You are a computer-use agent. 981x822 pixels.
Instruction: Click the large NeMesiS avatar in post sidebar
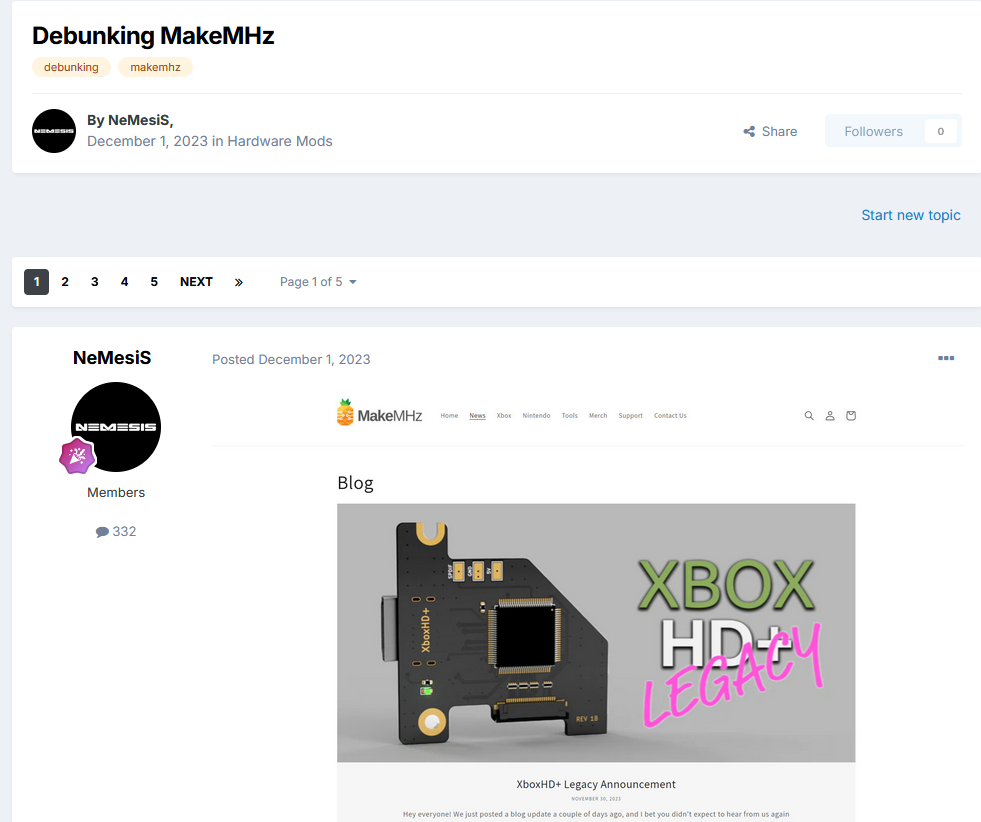pos(116,427)
